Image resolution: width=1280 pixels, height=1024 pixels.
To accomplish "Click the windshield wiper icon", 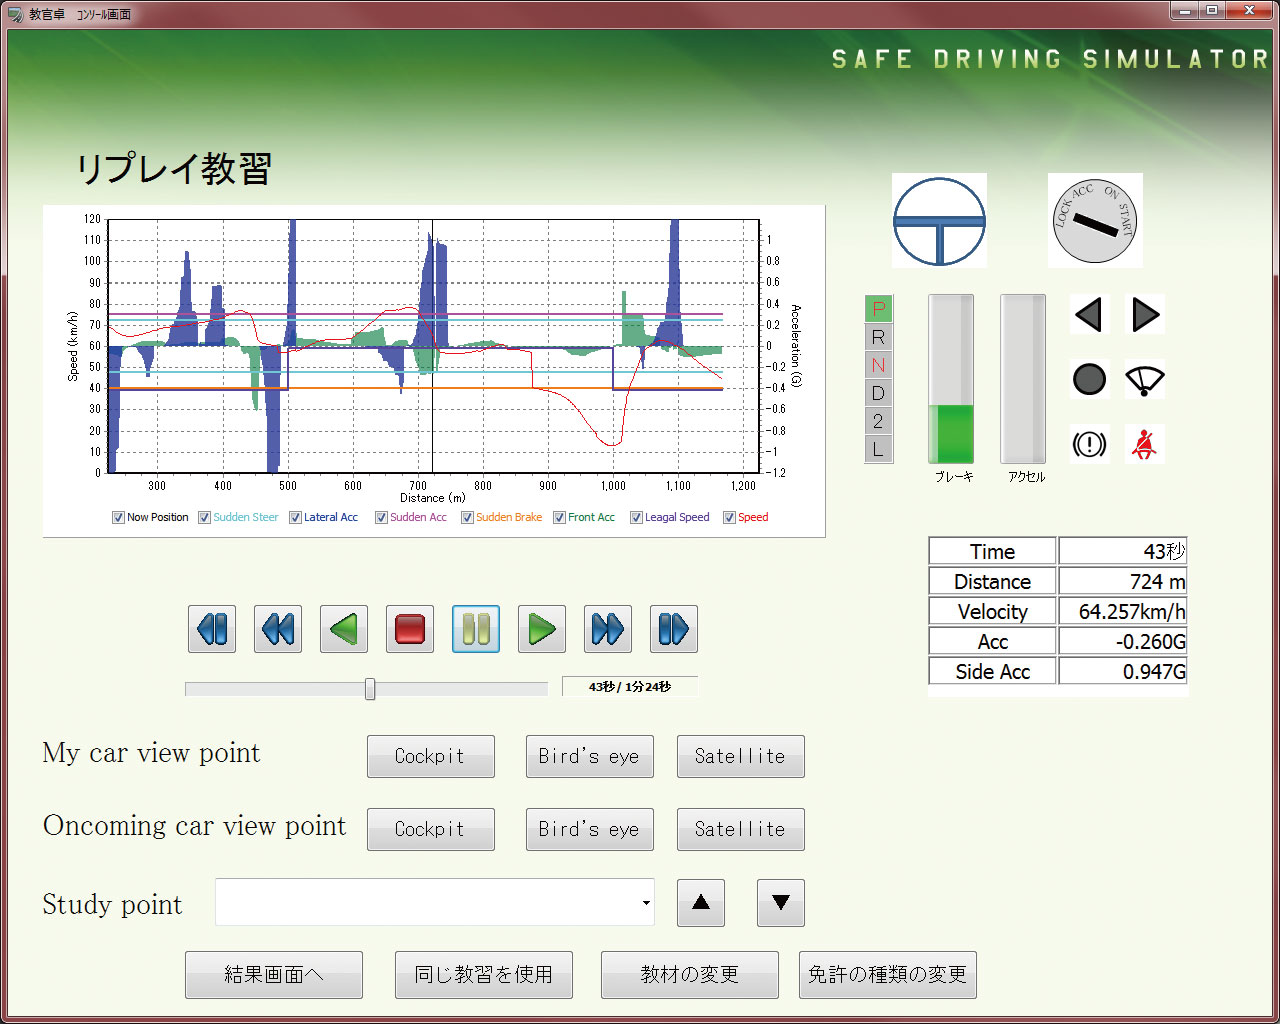I will coord(1144,380).
